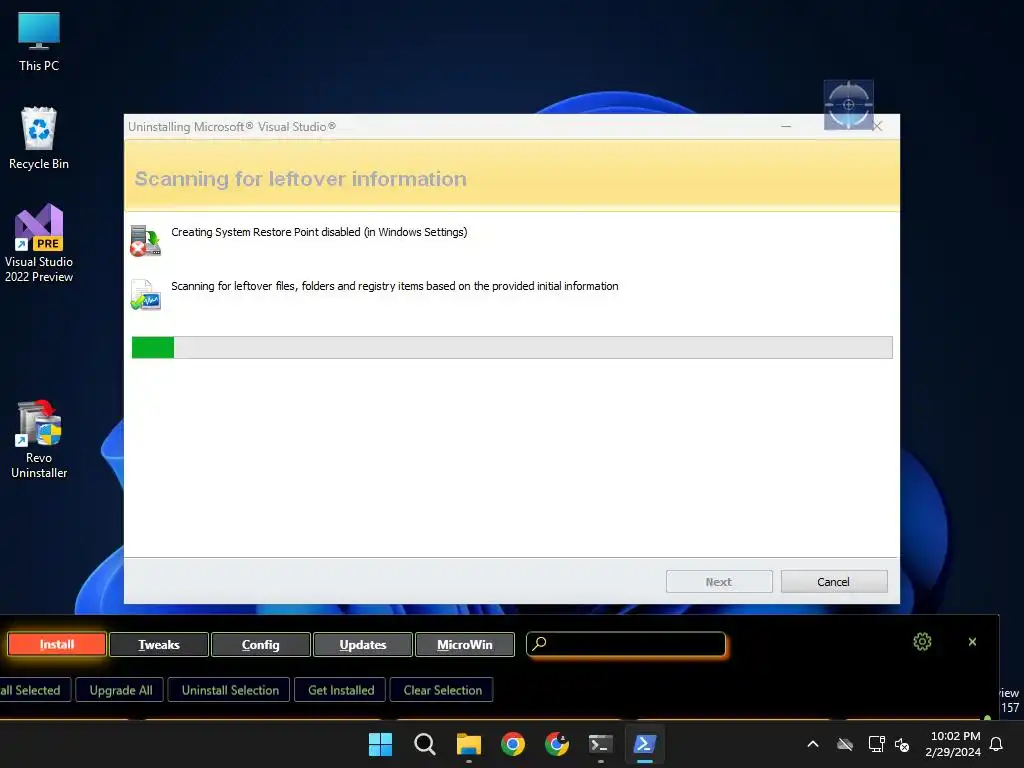Click the disabled Next button
This screenshot has height=768, width=1024.
click(719, 582)
